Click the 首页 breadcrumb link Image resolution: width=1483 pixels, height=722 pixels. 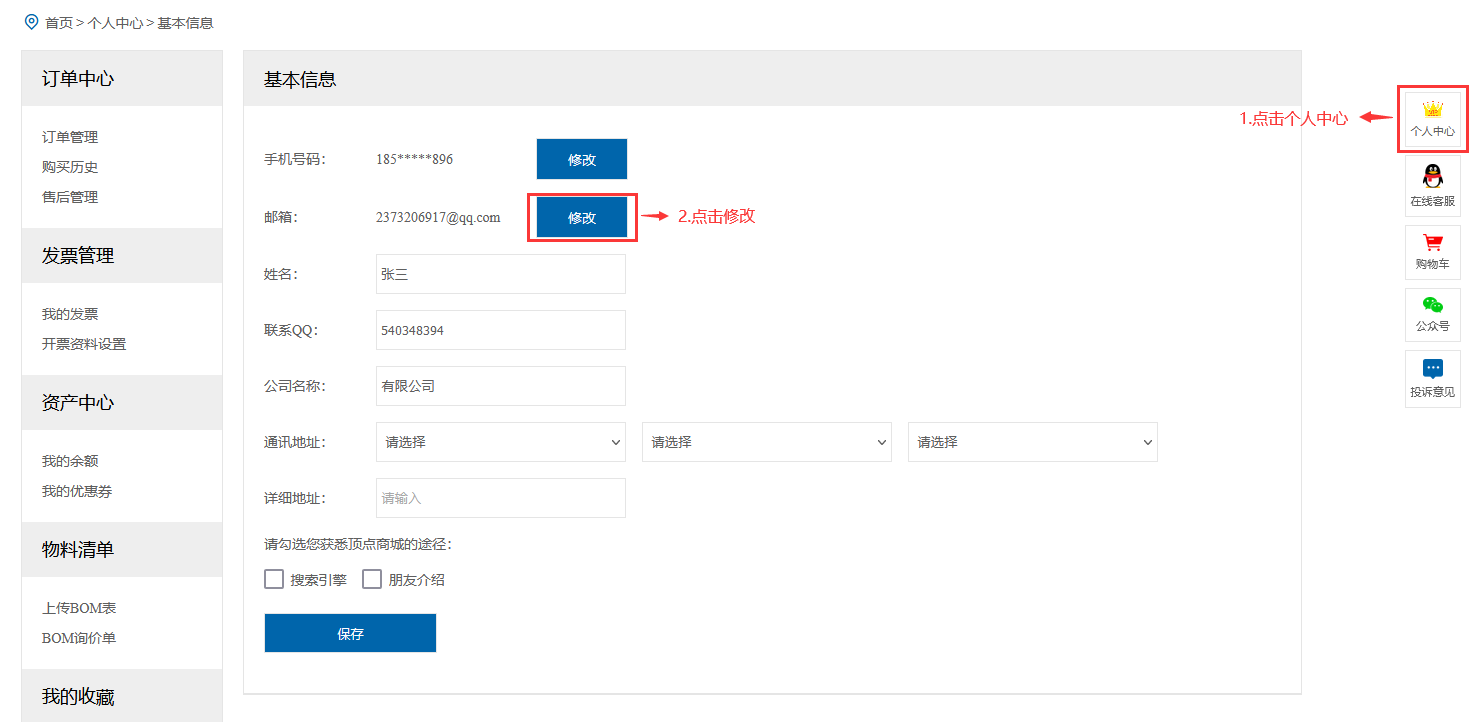pos(59,22)
